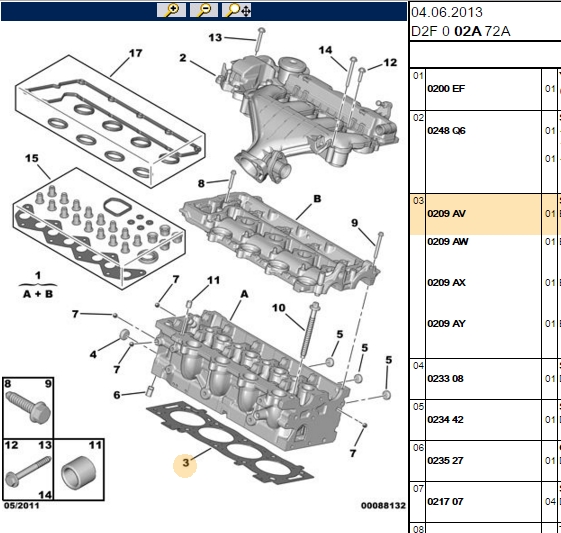The height and width of the screenshot is (533, 561).
Task: Click callout number 13 at top bolt
Action: coord(215,38)
